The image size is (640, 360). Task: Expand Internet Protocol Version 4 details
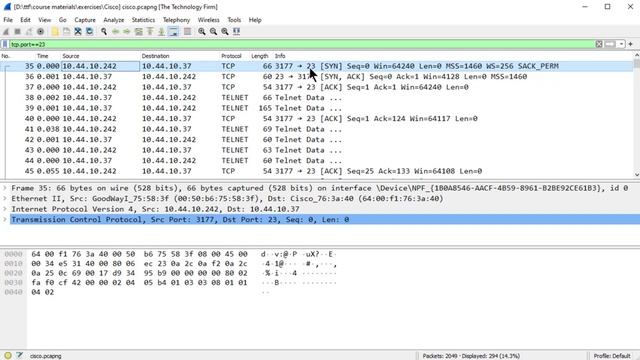point(5,209)
